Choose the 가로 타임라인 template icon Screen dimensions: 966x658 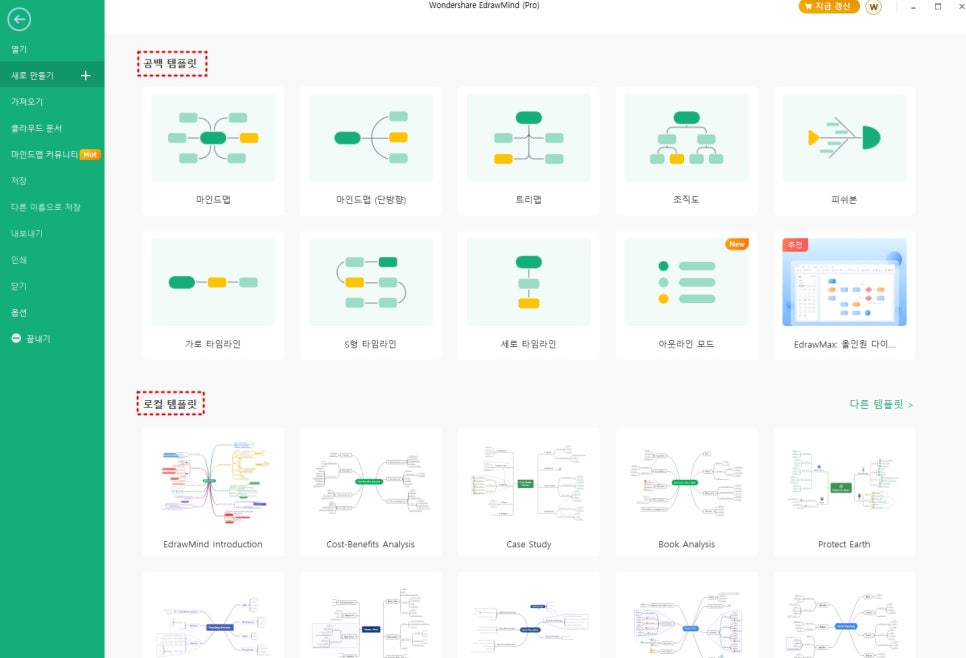[213, 282]
